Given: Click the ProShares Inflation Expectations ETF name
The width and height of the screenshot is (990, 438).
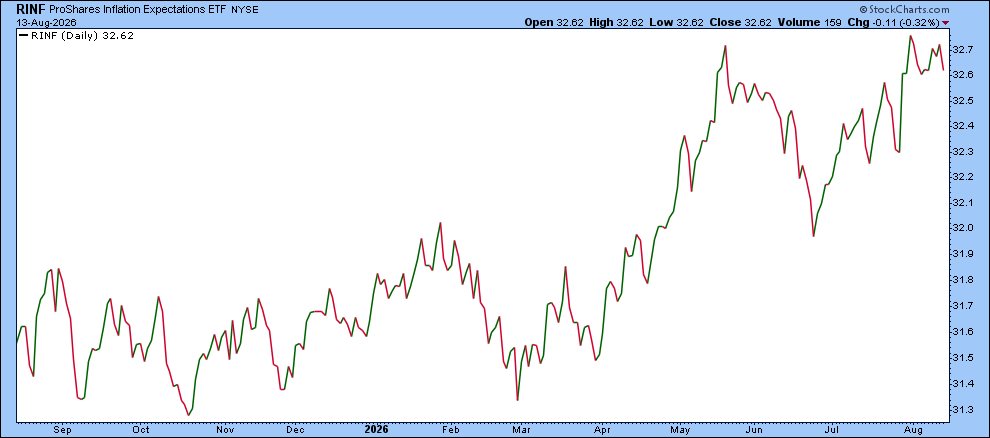Looking at the screenshot, I should (136, 10).
